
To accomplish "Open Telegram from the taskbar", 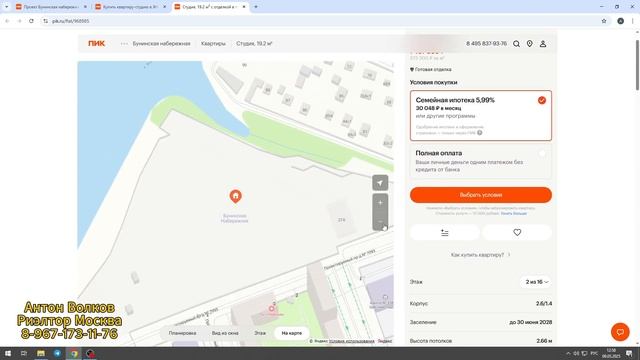I will coord(57,353).
